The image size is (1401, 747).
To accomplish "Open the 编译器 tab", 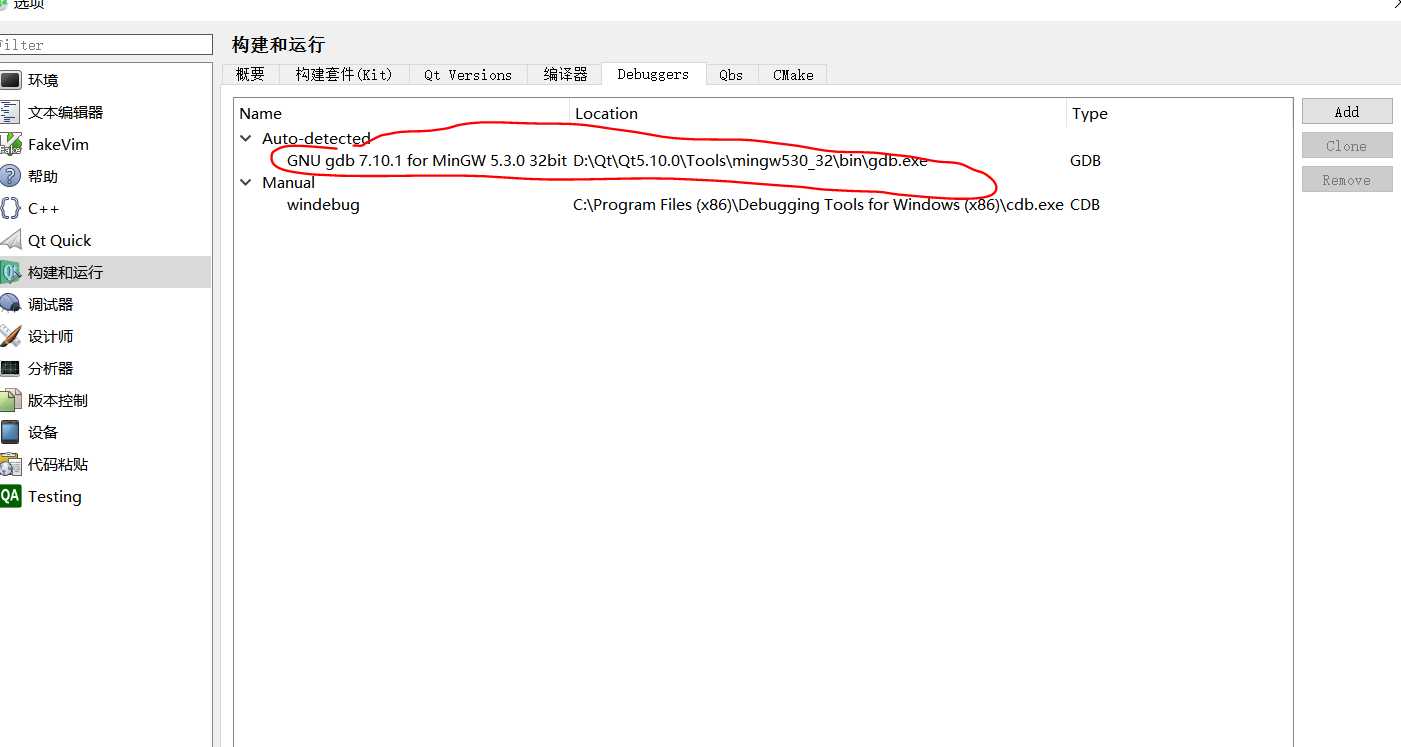I will click(565, 74).
